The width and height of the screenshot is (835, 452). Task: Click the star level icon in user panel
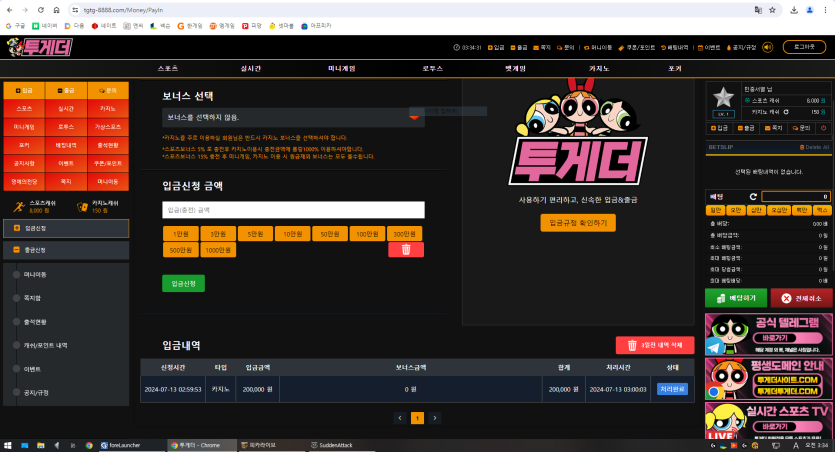click(x=723, y=97)
